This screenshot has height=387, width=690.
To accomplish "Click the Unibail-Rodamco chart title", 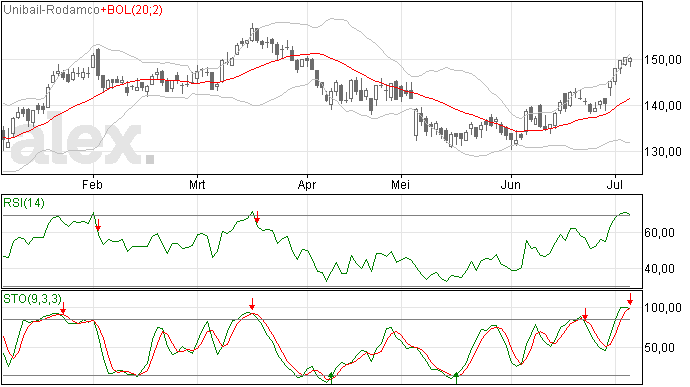I will (x=51, y=10).
